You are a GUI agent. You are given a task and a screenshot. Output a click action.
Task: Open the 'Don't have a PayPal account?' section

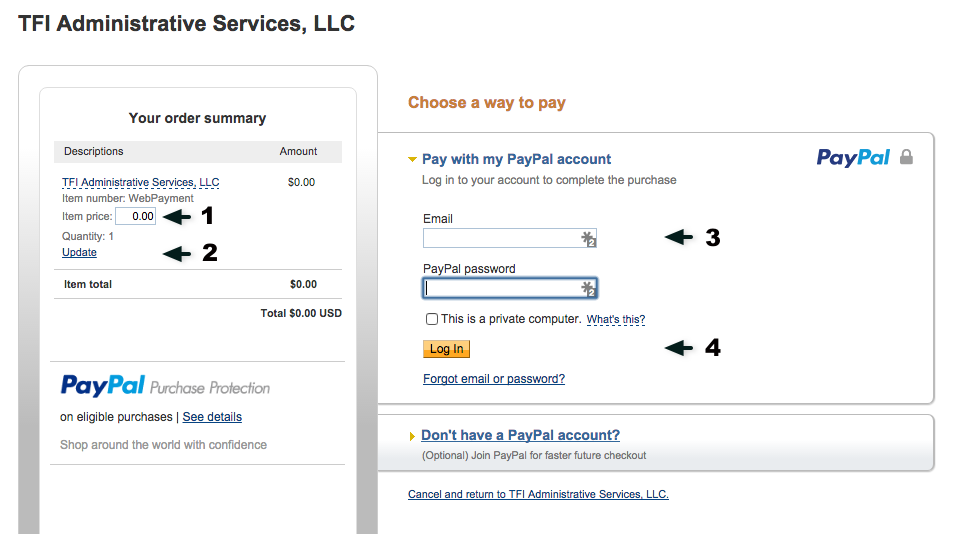tap(520, 435)
